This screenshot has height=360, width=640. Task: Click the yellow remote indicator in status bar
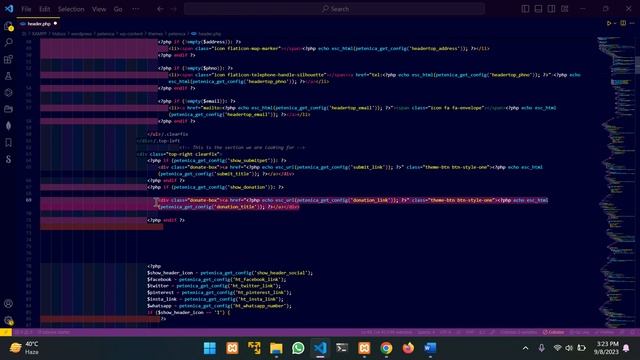6,332
